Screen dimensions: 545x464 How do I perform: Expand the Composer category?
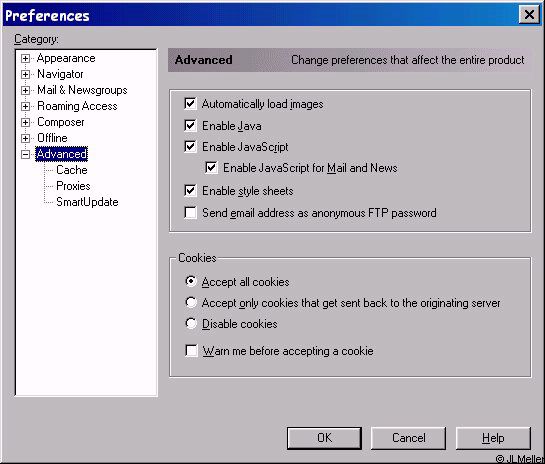[25, 122]
